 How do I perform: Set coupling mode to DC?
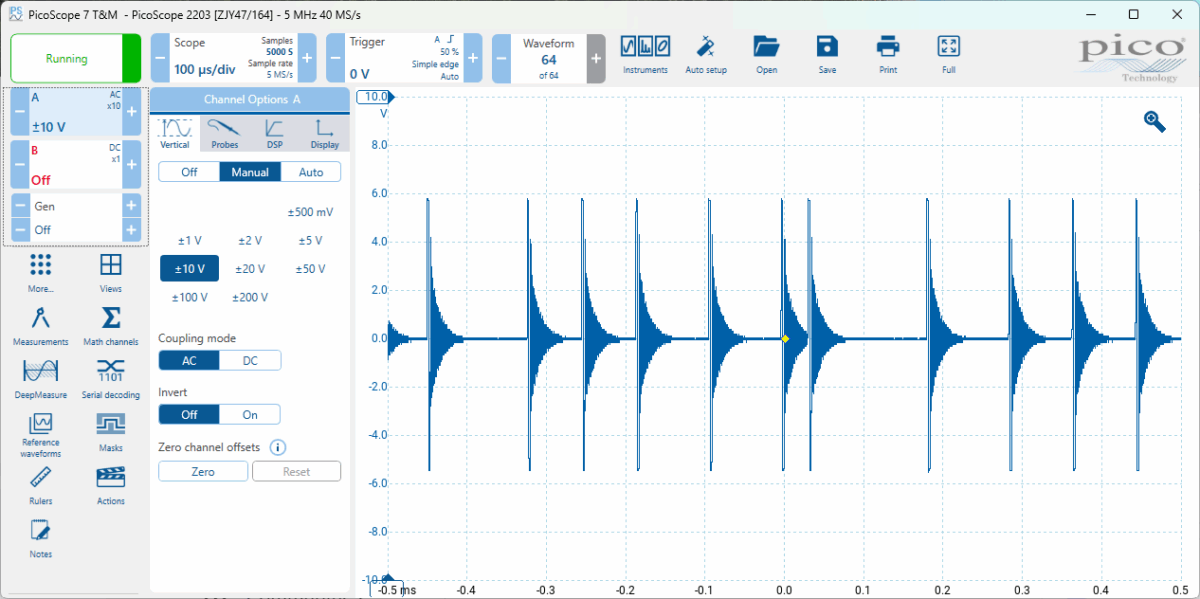point(250,361)
